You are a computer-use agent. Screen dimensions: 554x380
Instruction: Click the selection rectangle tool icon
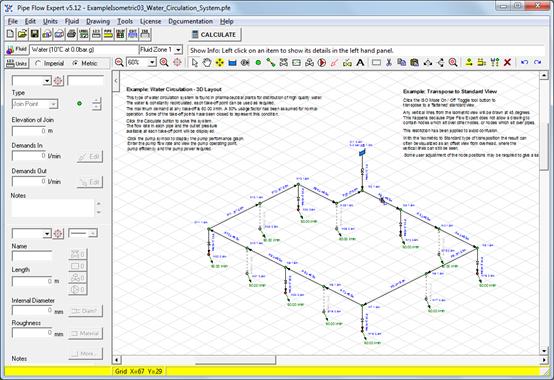coord(376,63)
